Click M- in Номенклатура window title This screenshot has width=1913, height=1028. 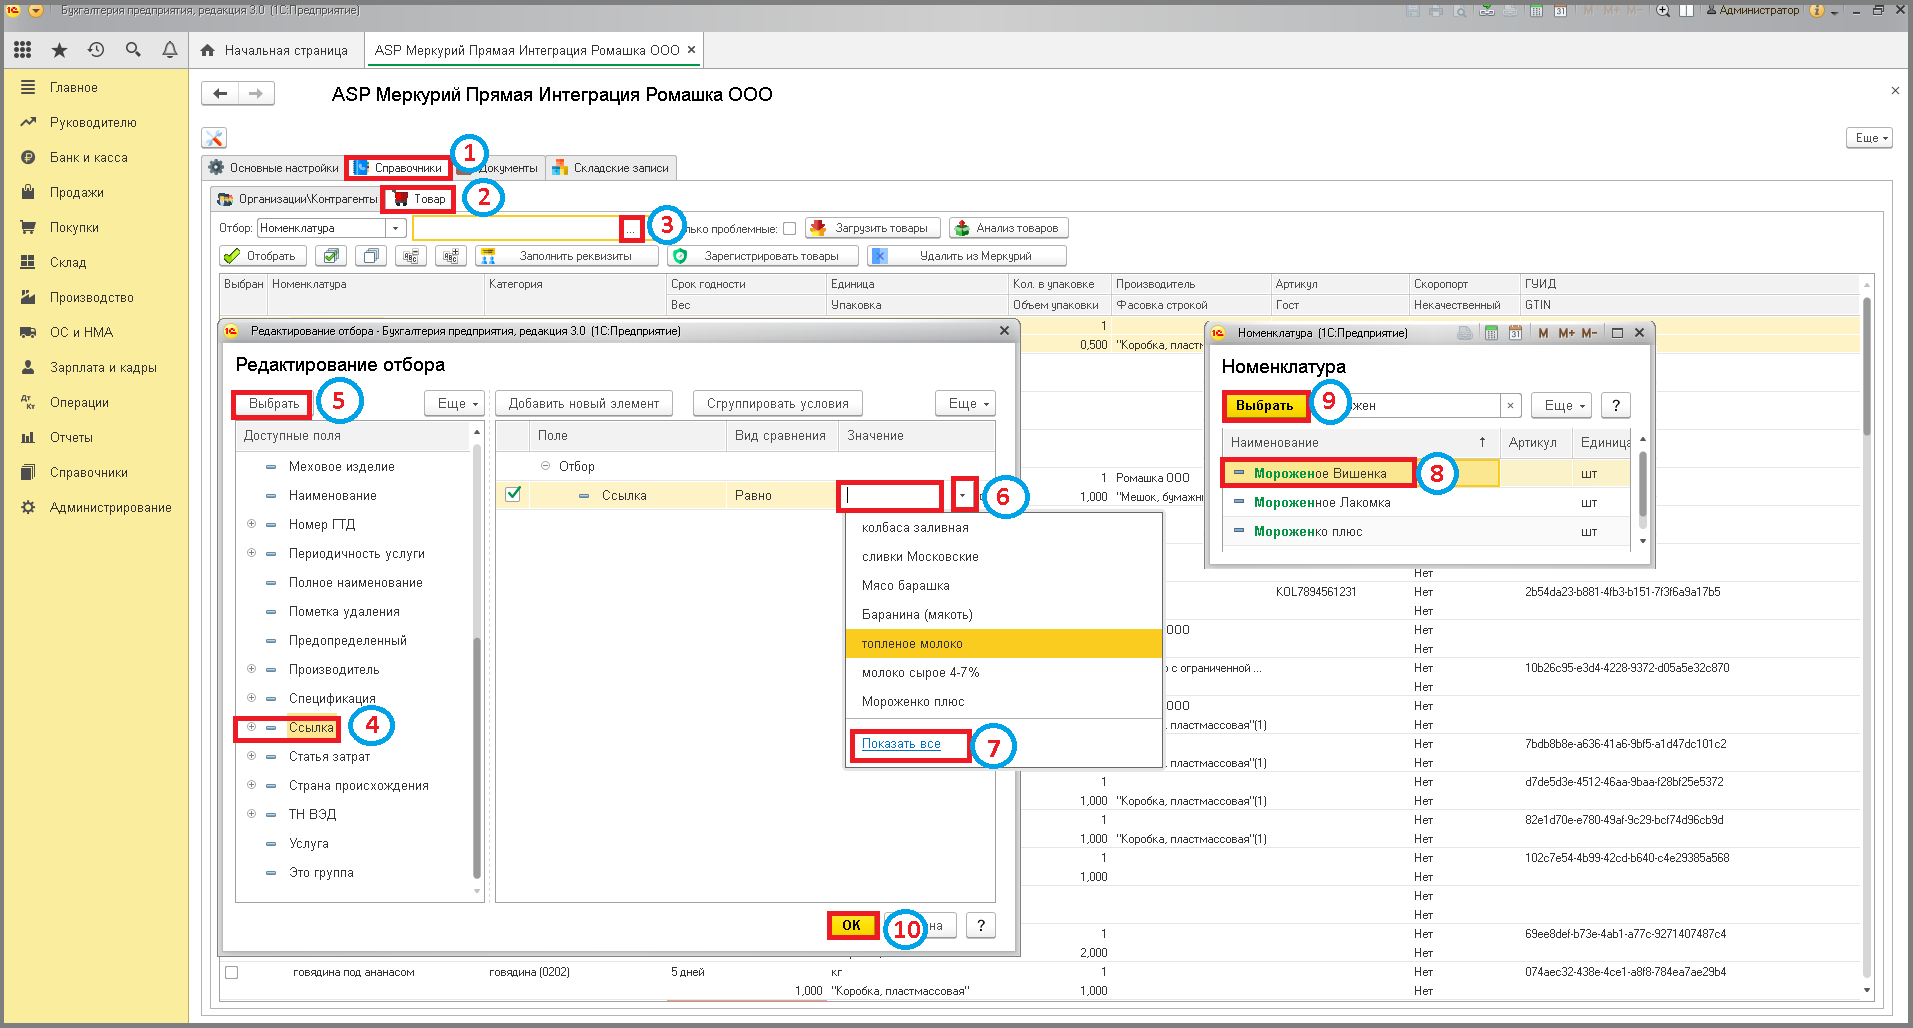point(1589,333)
